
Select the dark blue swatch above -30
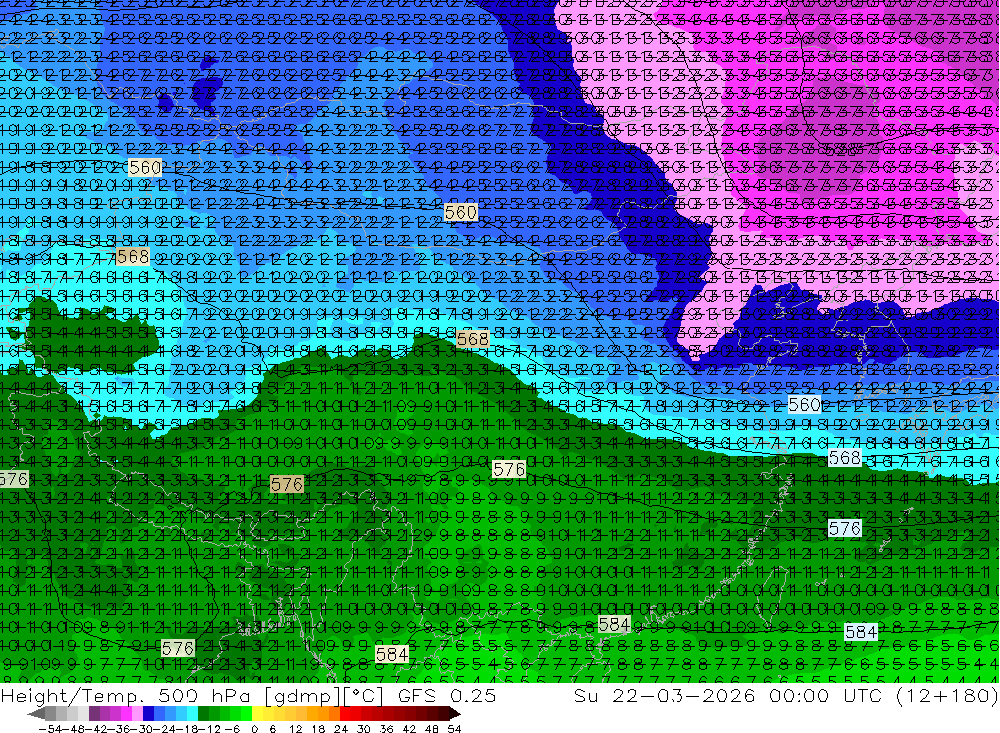148,713
